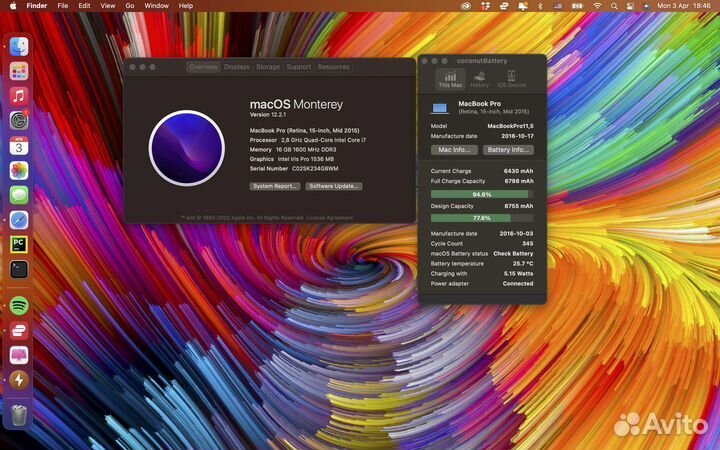Click serial number C02SK234G8WM
Screen dimensions: 720x450
tap(315, 169)
